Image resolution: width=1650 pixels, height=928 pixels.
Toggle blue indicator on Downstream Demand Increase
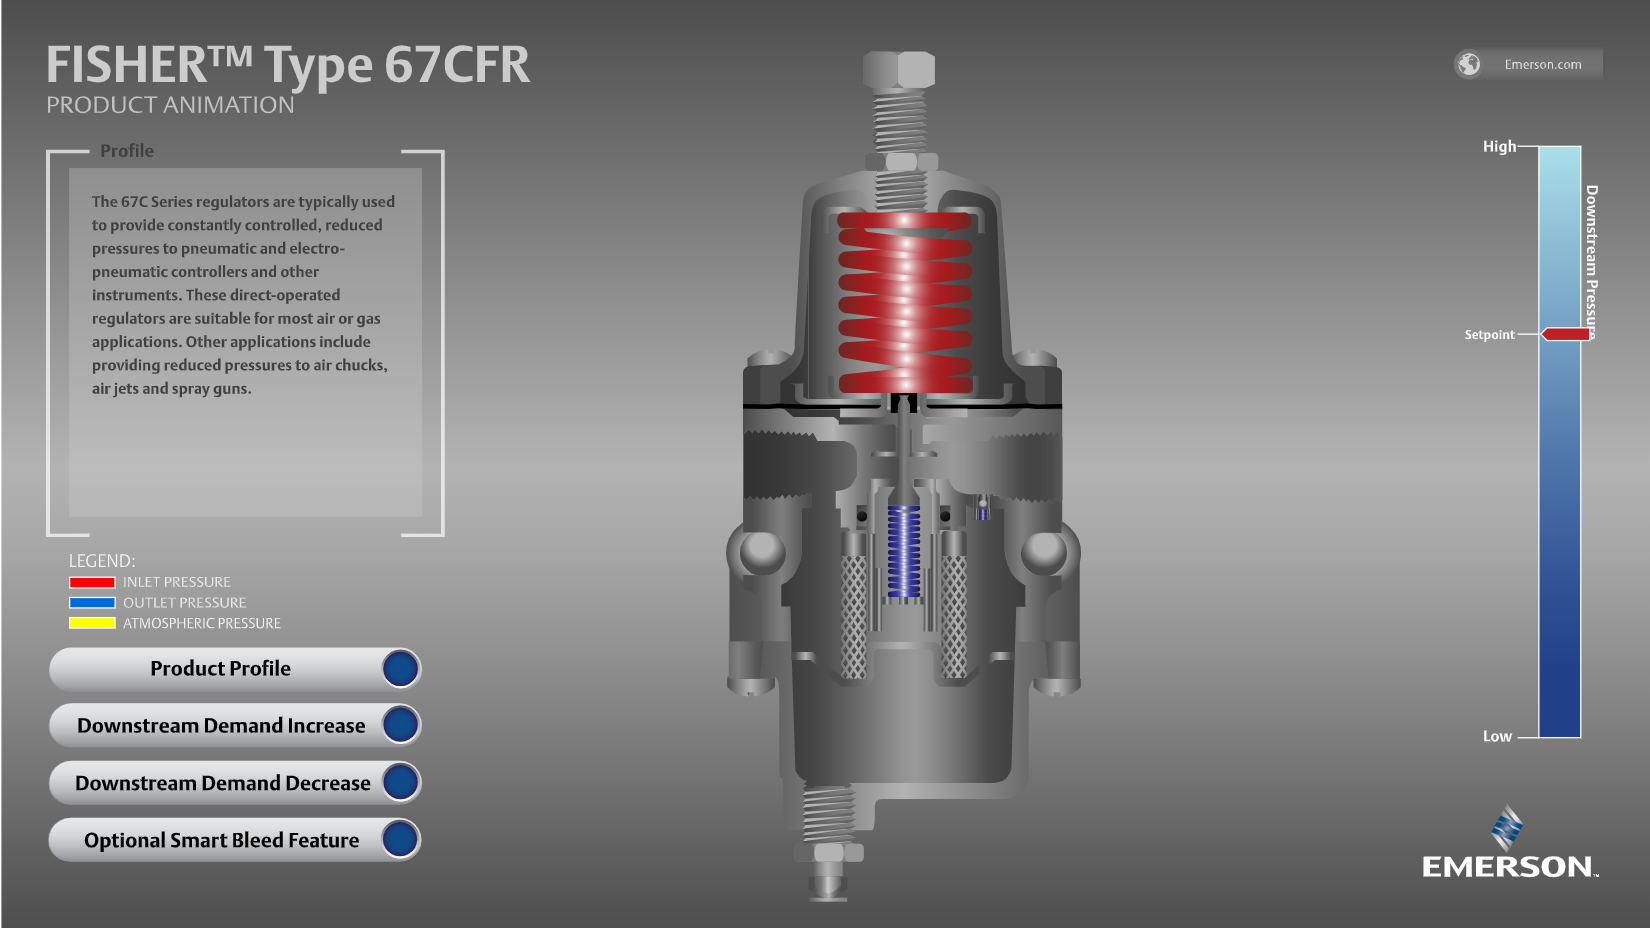(x=400, y=726)
